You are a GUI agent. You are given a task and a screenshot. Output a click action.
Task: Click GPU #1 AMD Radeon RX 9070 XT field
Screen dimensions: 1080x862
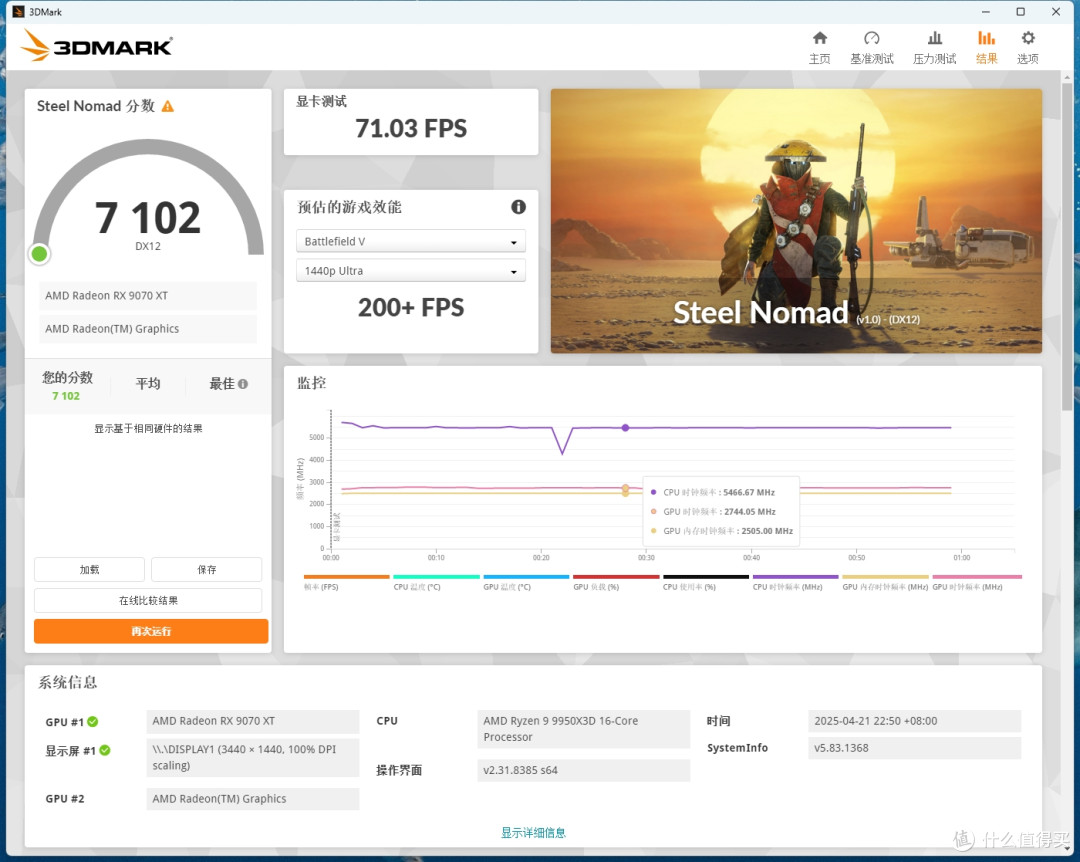[x=253, y=721]
